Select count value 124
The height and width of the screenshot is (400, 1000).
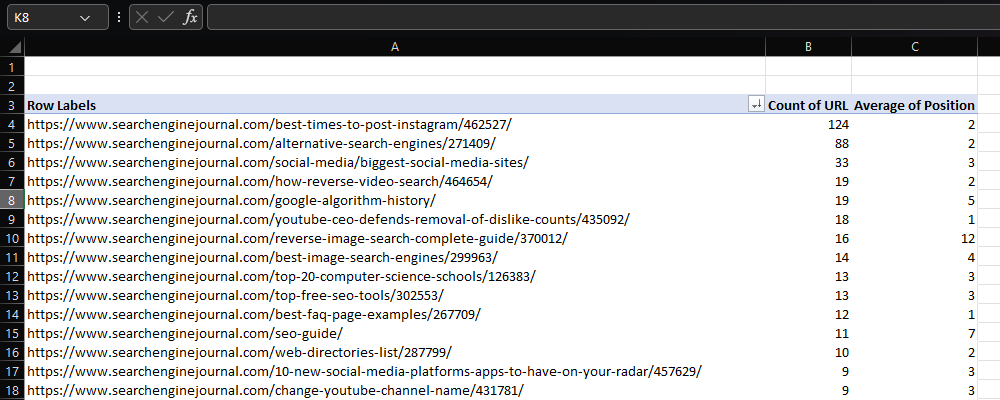808,124
